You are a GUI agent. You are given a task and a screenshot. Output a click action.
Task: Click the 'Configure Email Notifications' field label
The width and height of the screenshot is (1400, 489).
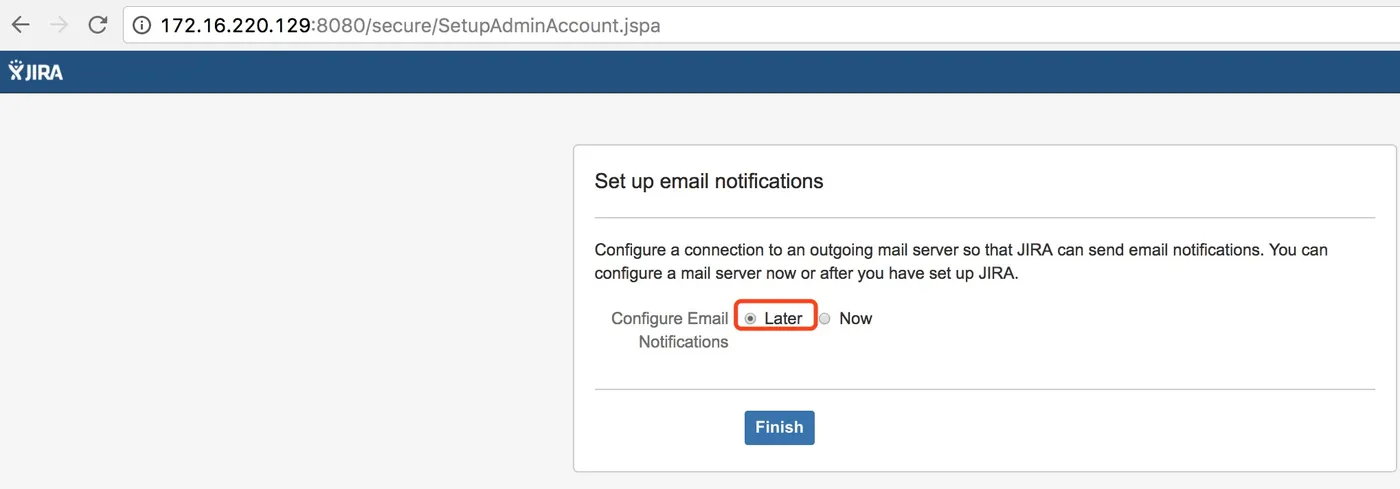670,330
